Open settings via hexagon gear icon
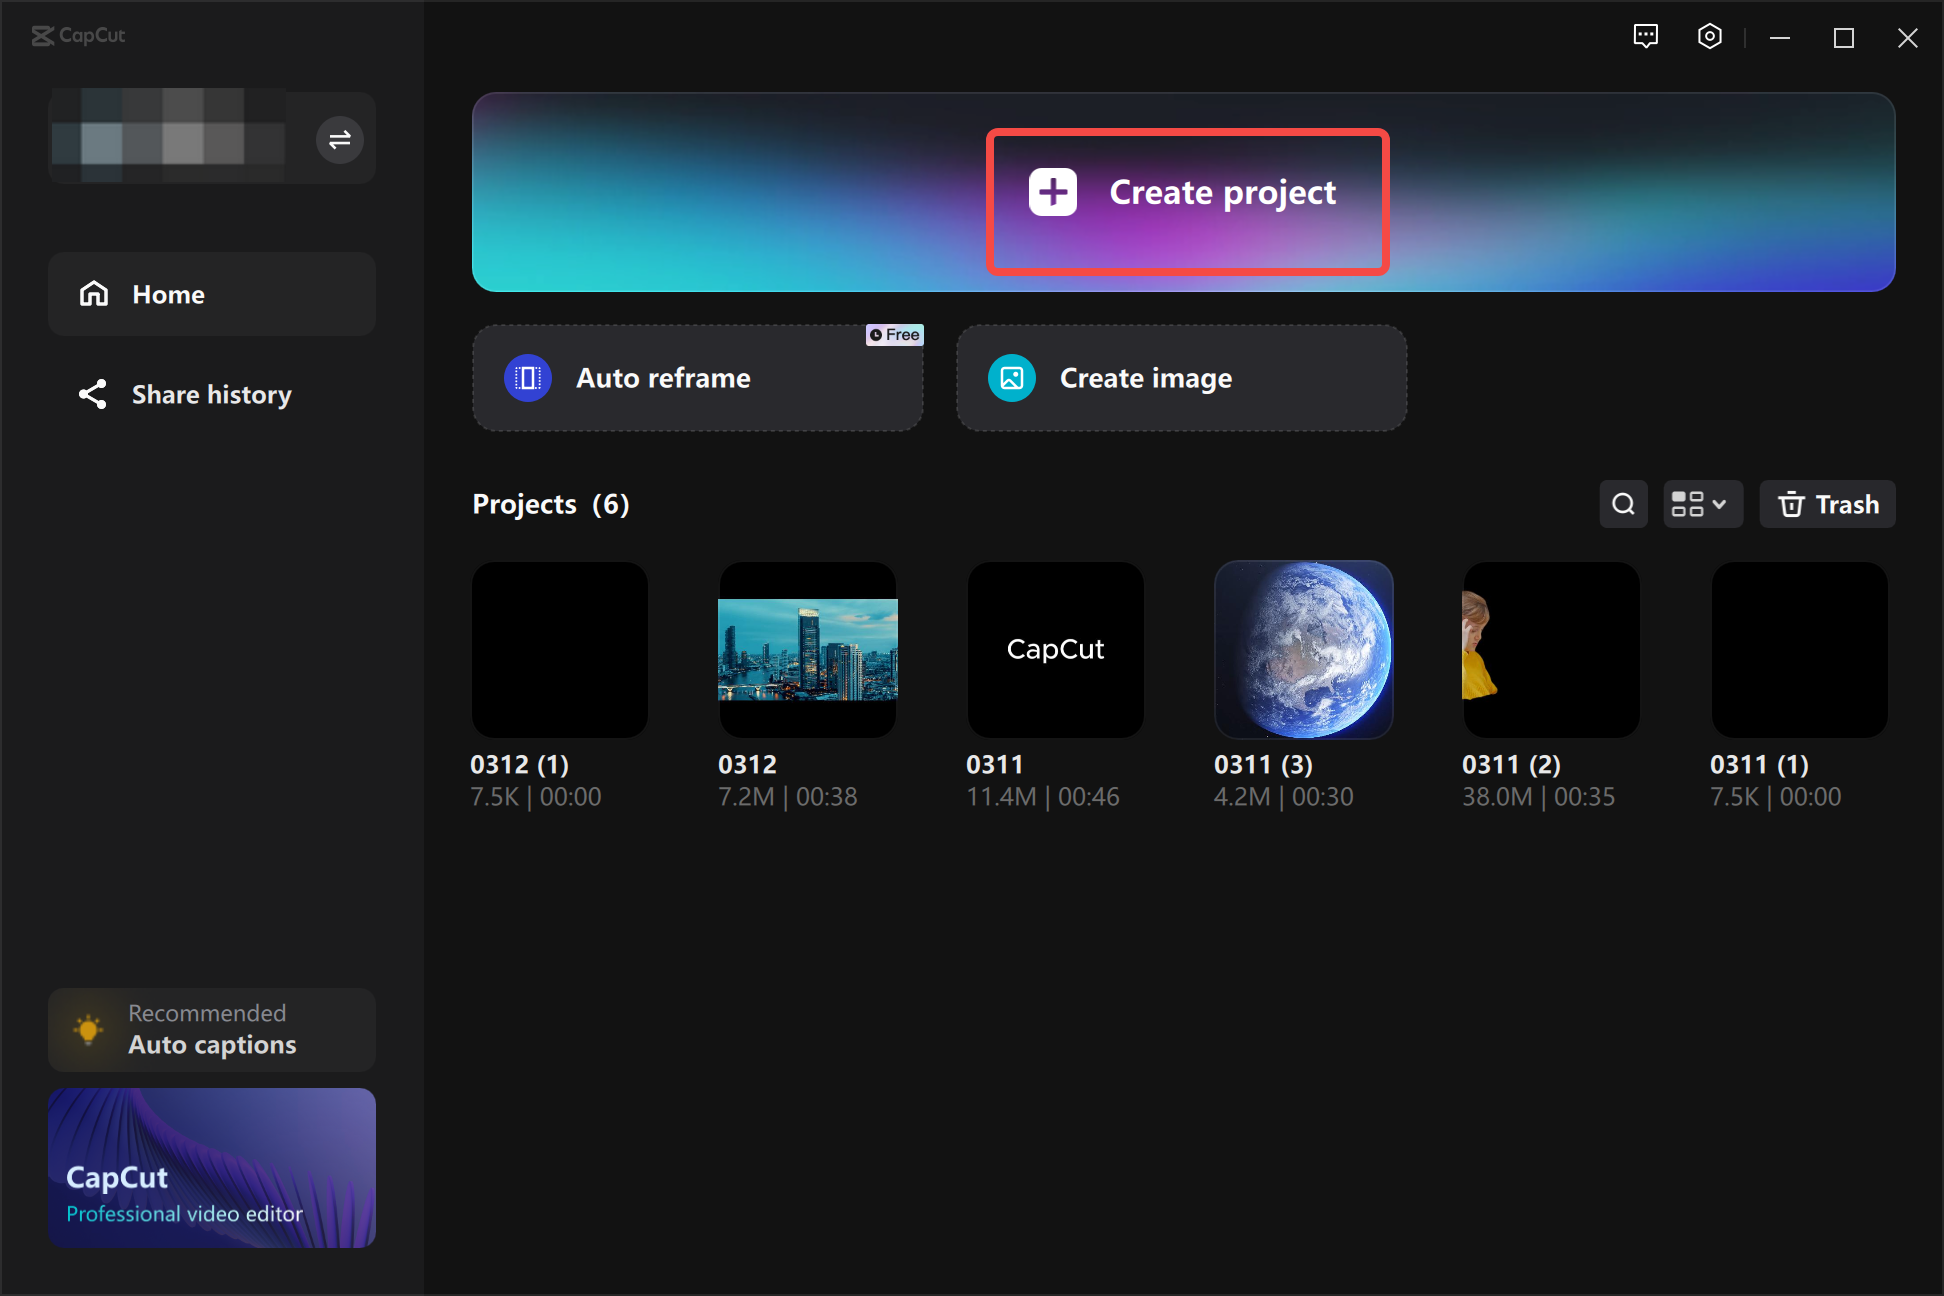The image size is (1944, 1296). click(1709, 37)
